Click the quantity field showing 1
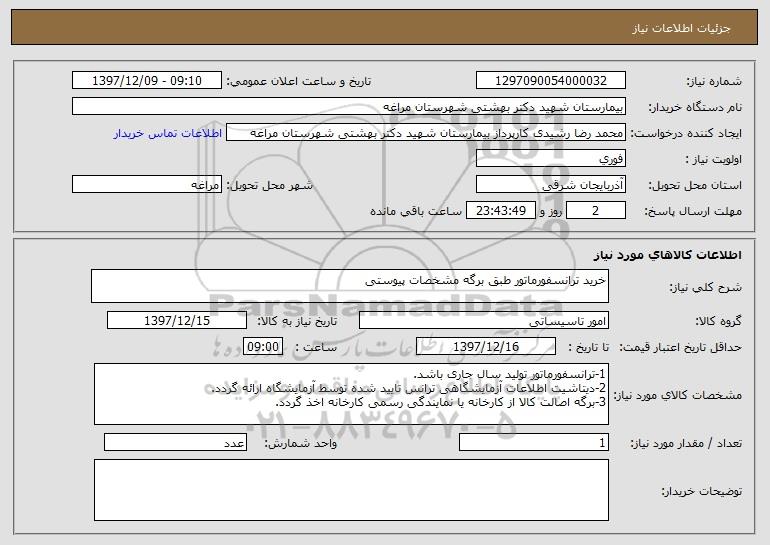The width and height of the screenshot is (770, 545). 534,442
